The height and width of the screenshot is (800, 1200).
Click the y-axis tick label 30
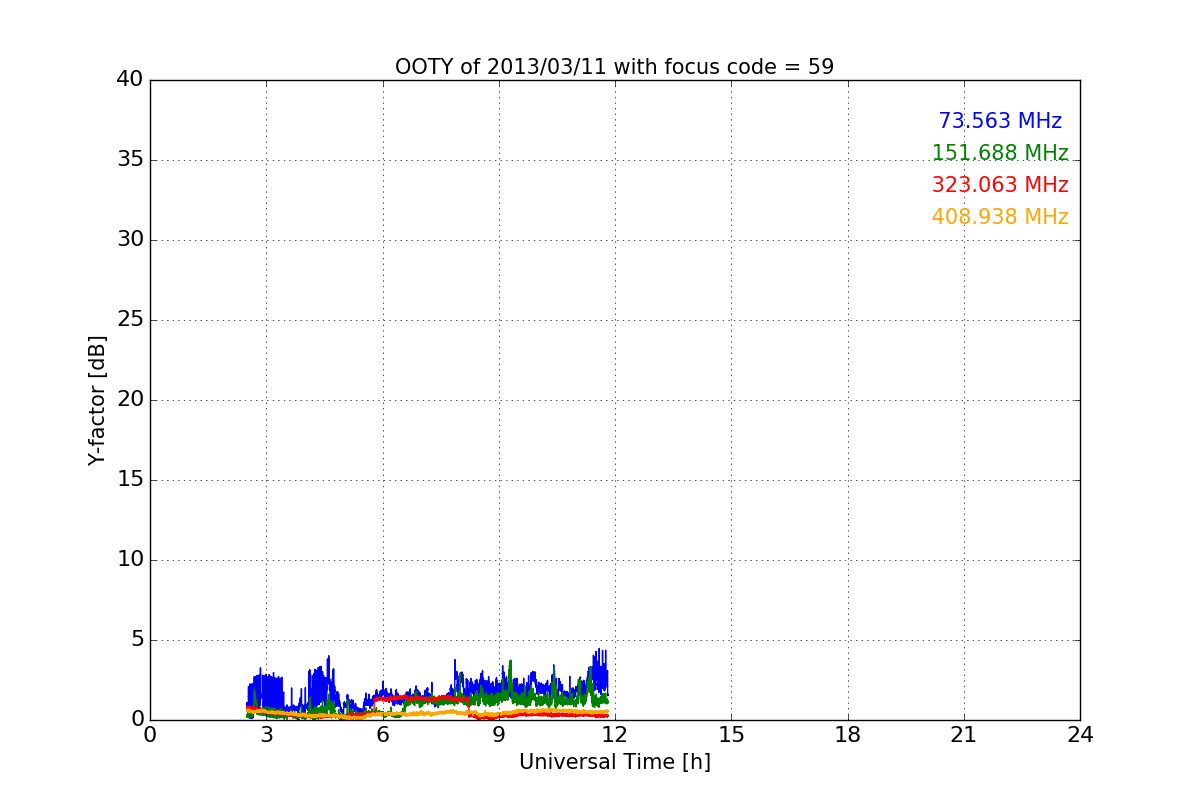130,240
